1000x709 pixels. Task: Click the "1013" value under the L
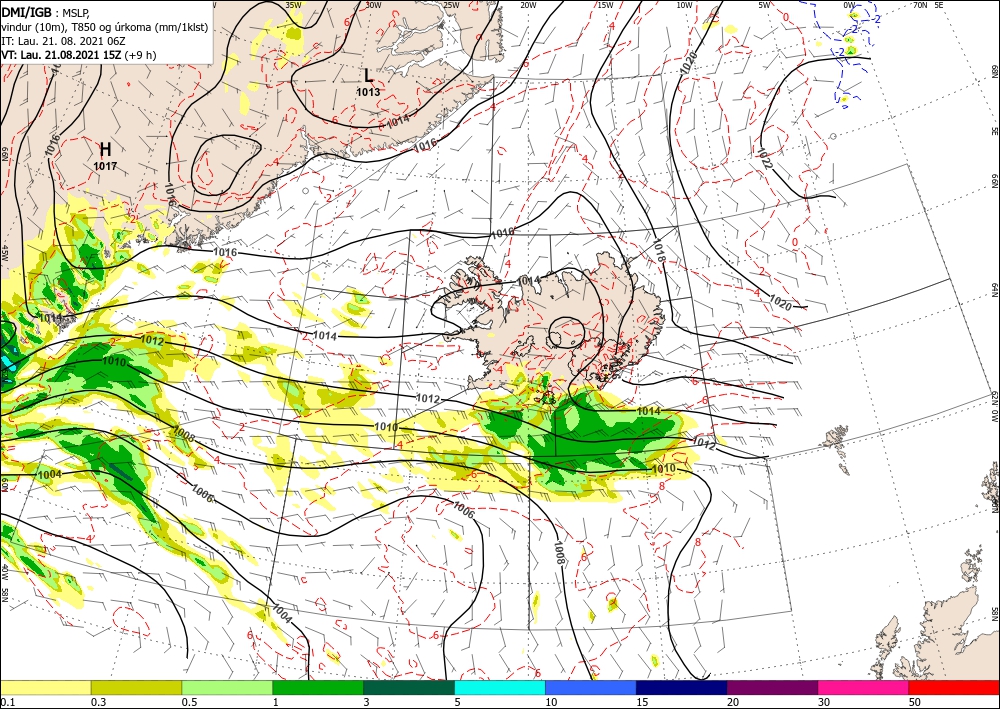point(368,92)
